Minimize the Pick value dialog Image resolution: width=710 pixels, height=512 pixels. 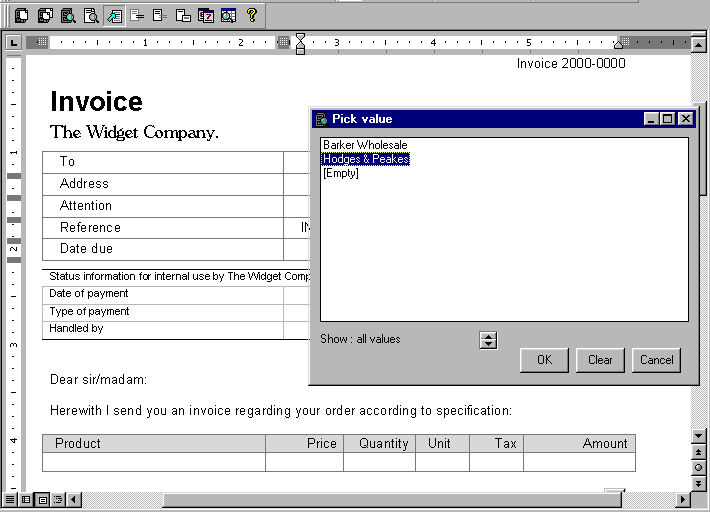(x=651, y=119)
